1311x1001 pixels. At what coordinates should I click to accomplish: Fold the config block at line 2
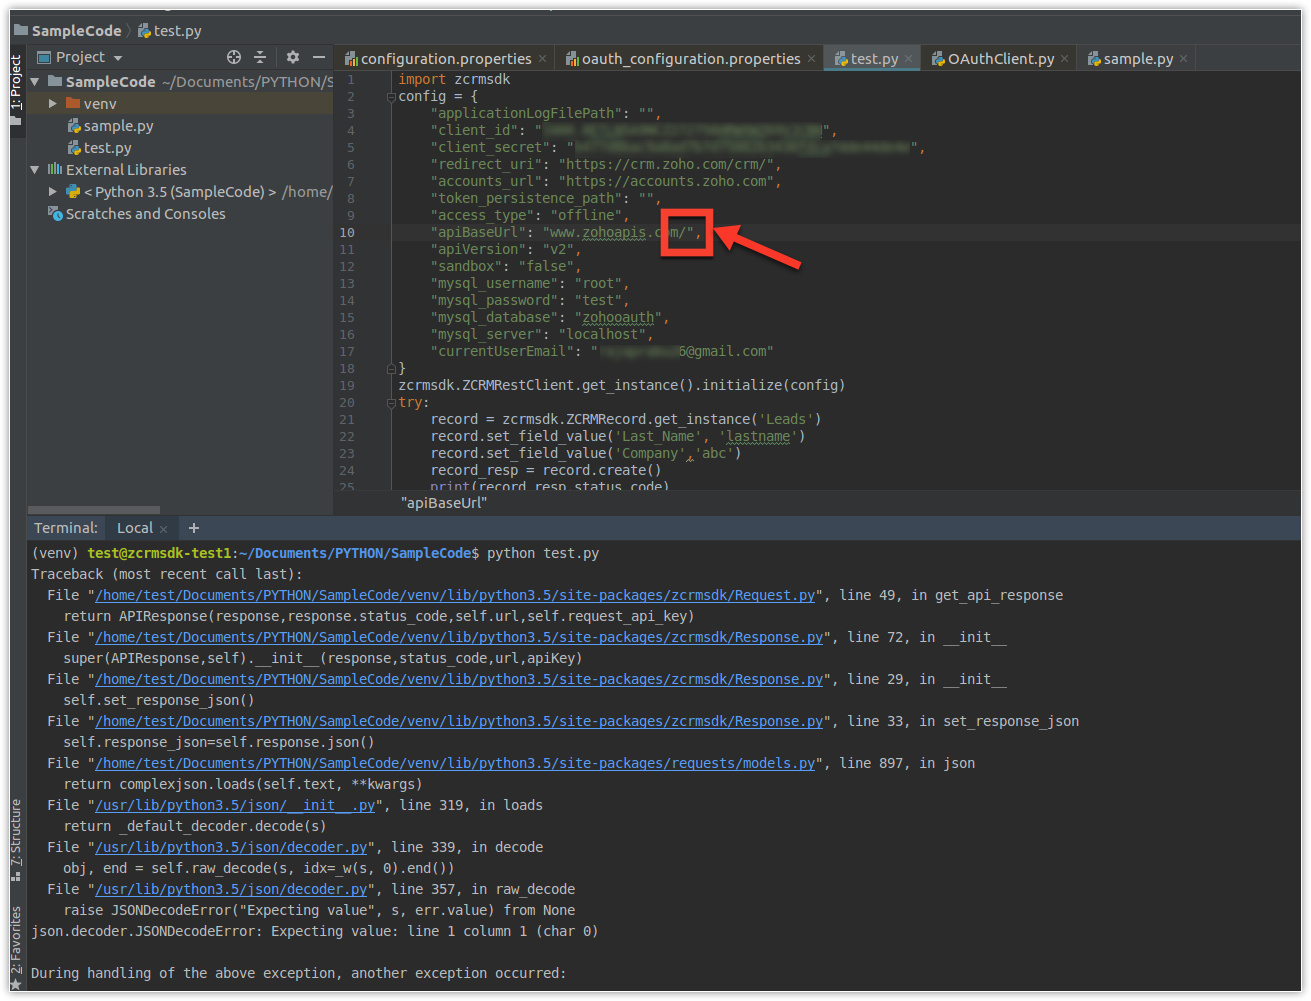pos(391,97)
